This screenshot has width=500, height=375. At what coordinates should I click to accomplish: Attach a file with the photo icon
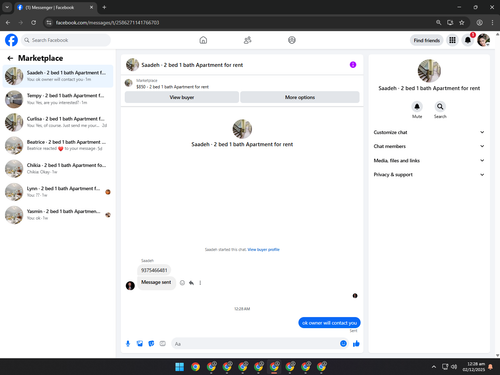(x=140, y=344)
